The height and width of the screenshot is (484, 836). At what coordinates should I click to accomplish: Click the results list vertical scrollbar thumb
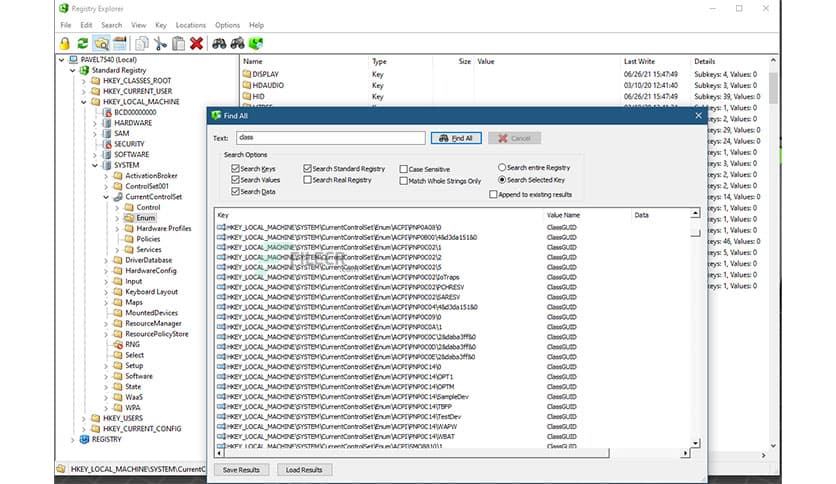point(695,233)
